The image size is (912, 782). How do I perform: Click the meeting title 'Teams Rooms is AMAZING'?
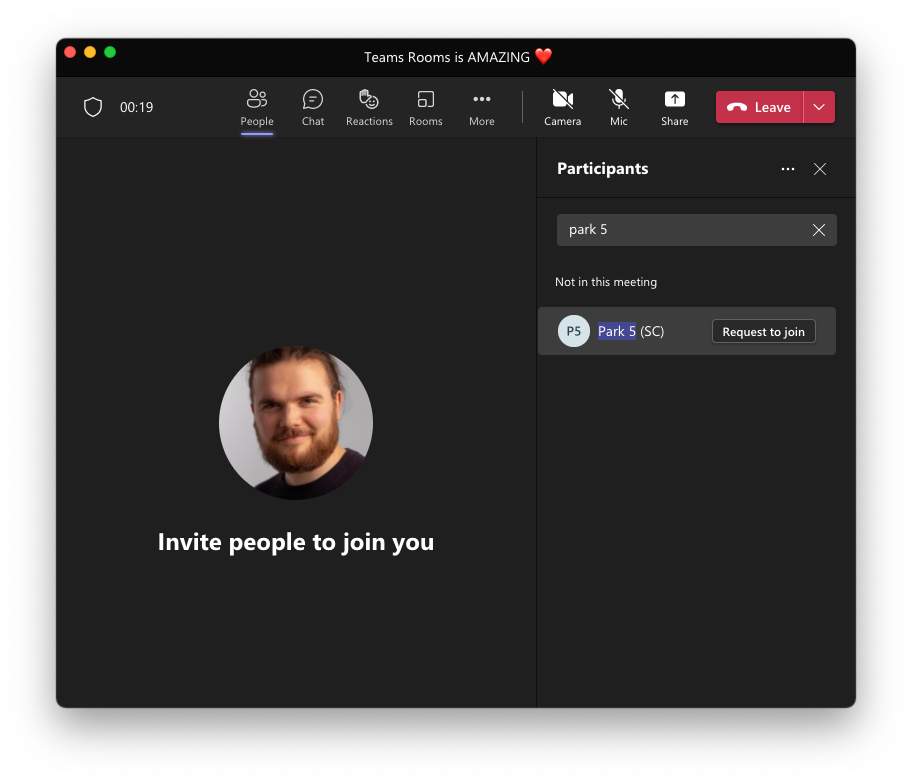tap(447, 57)
